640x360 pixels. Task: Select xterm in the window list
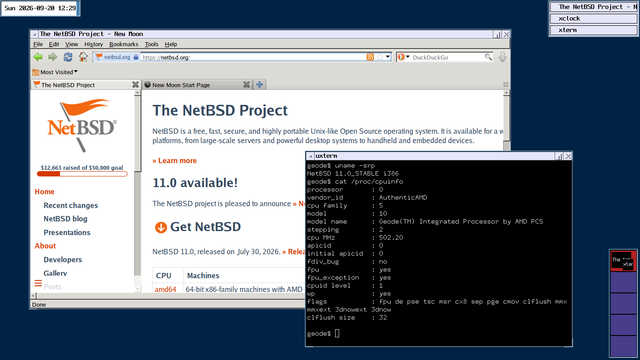[x=593, y=30]
